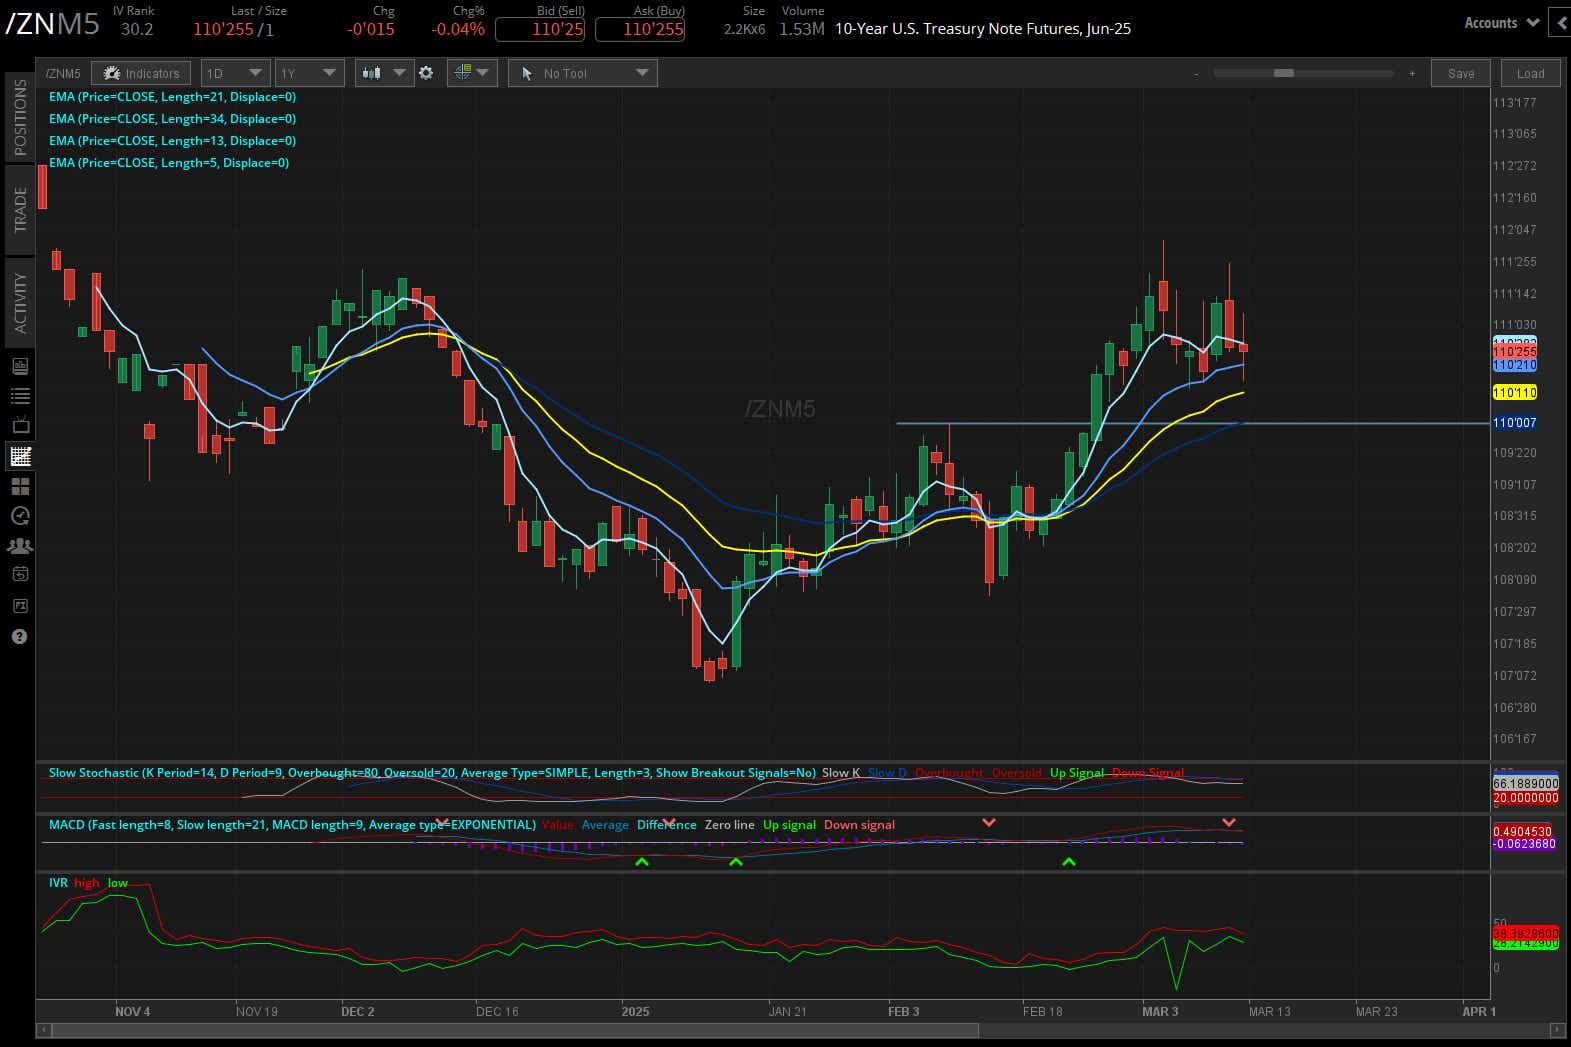Open the TV media icon in sidebar
The width and height of the screenshot is (1571, 1047).
point(20,426)
